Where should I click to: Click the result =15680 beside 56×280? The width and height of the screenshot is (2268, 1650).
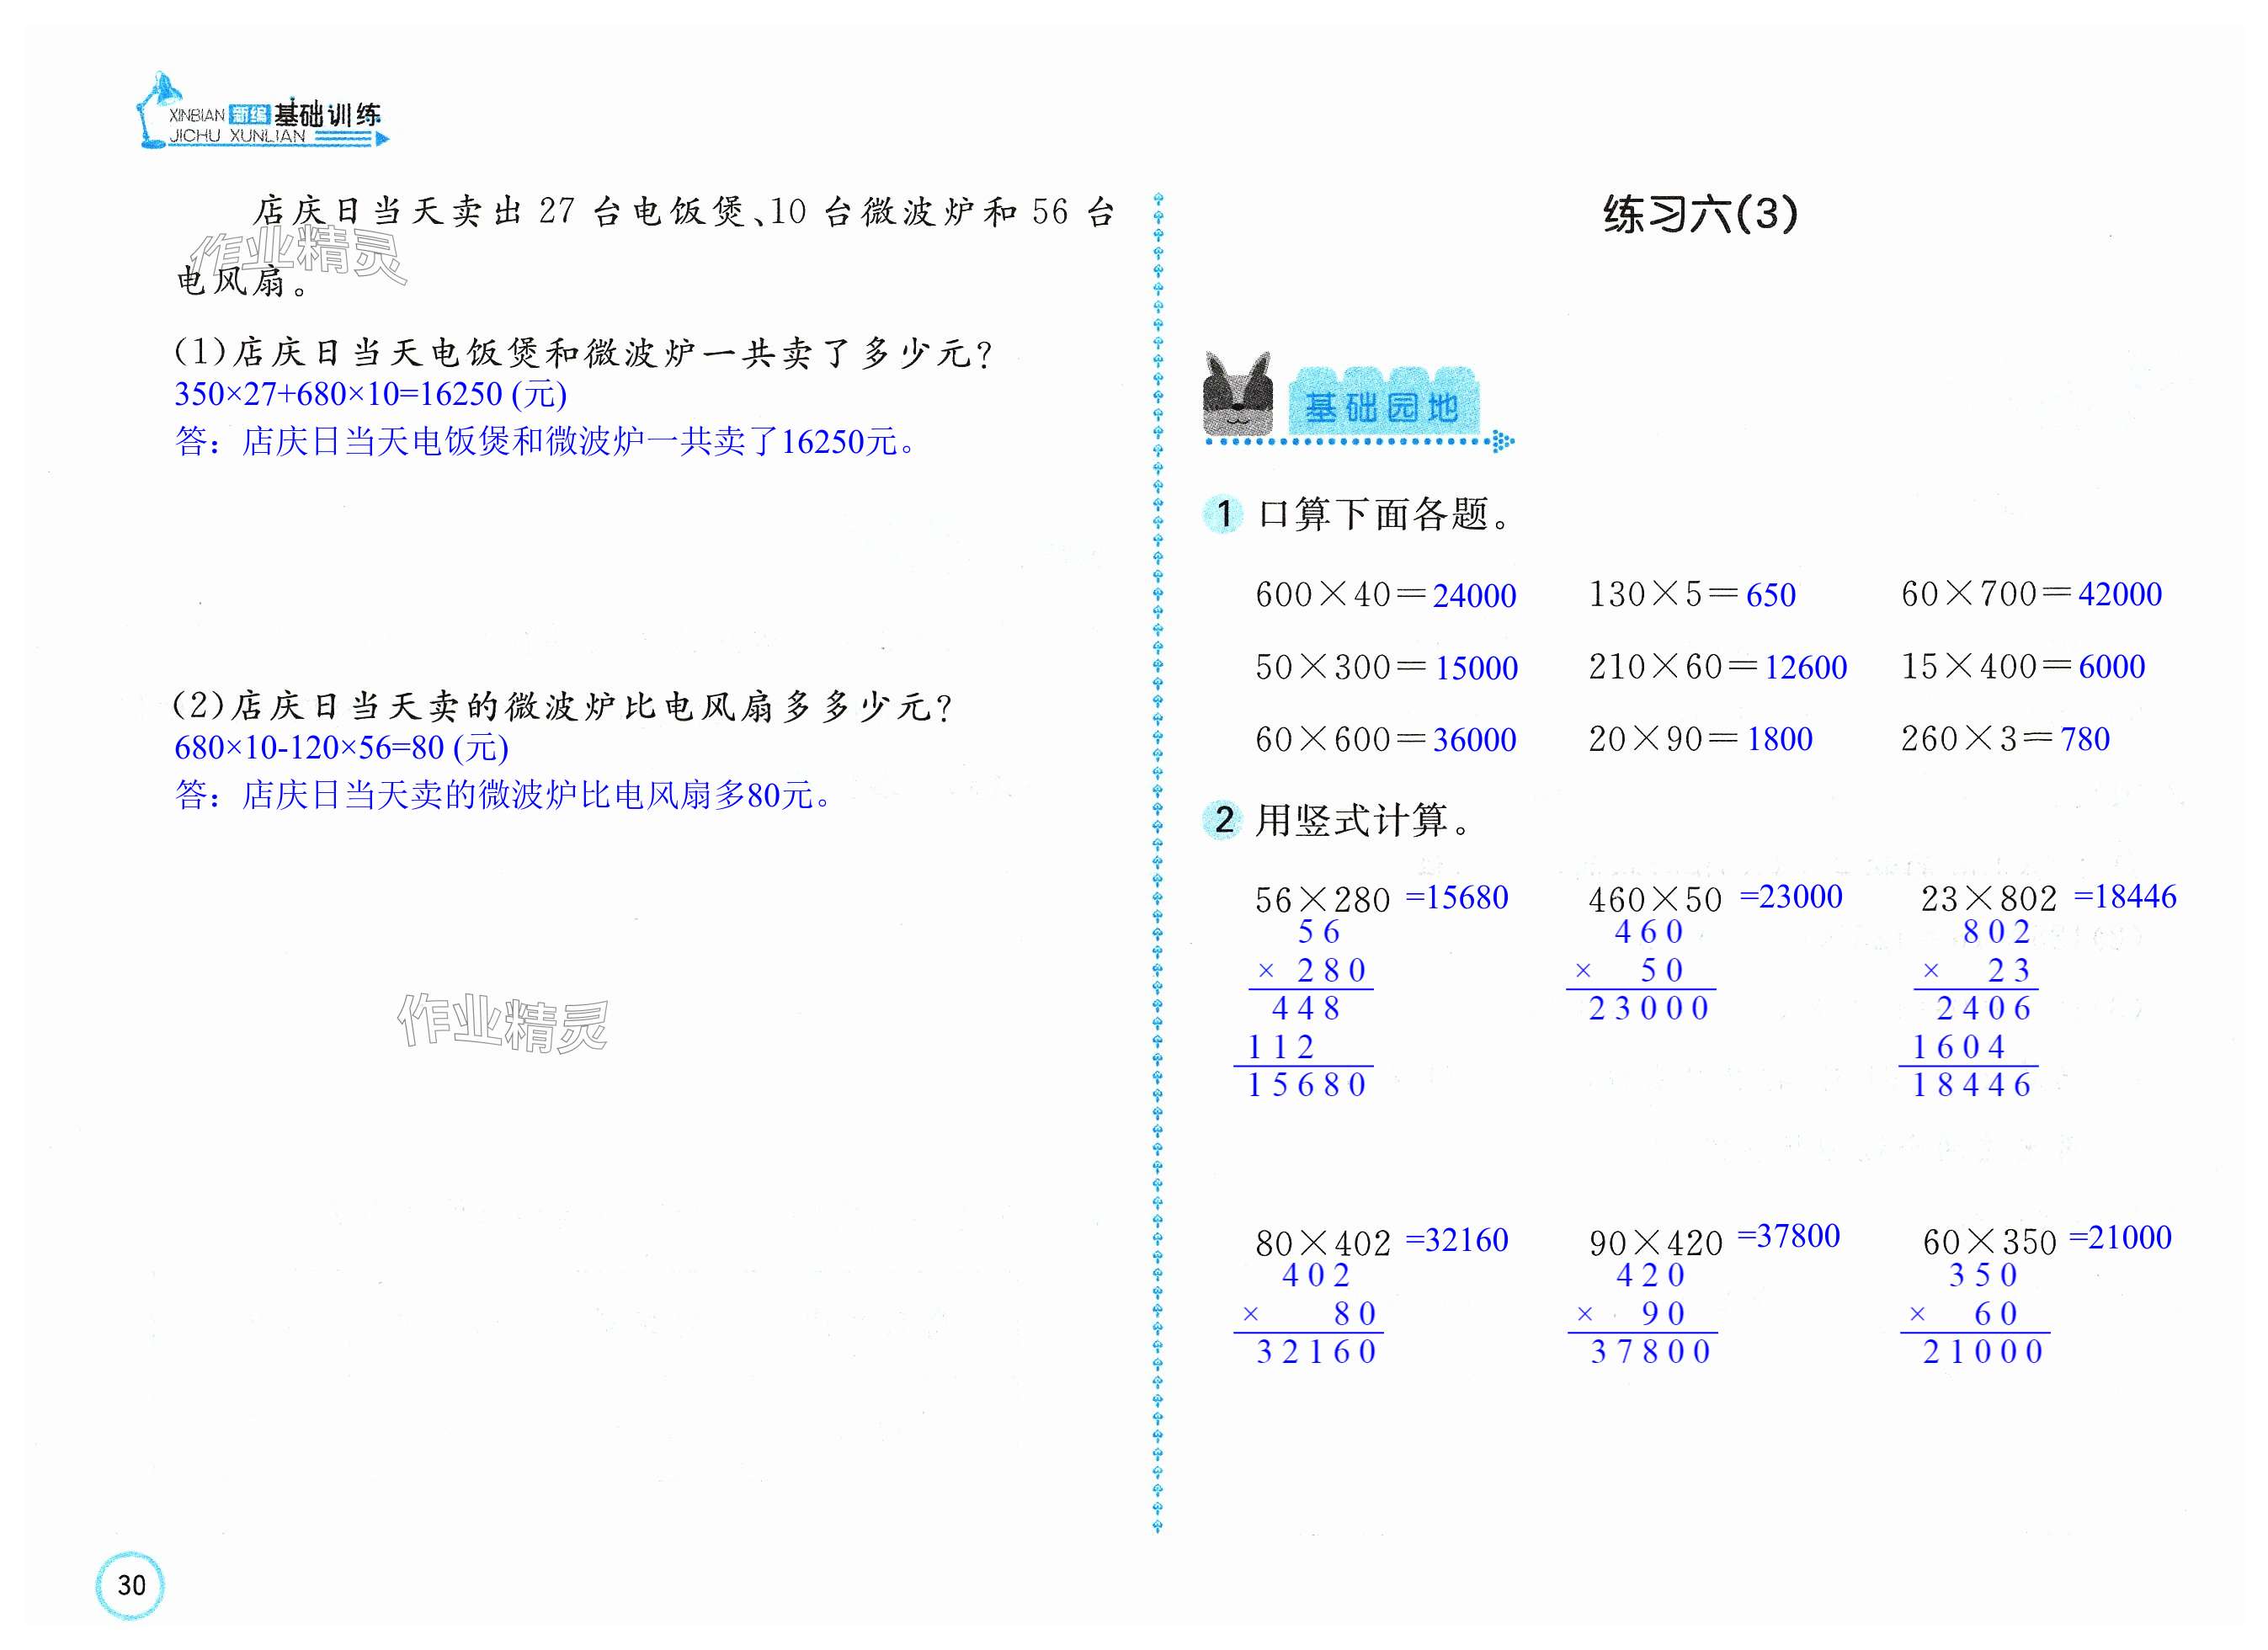[x=1457, y=897]
